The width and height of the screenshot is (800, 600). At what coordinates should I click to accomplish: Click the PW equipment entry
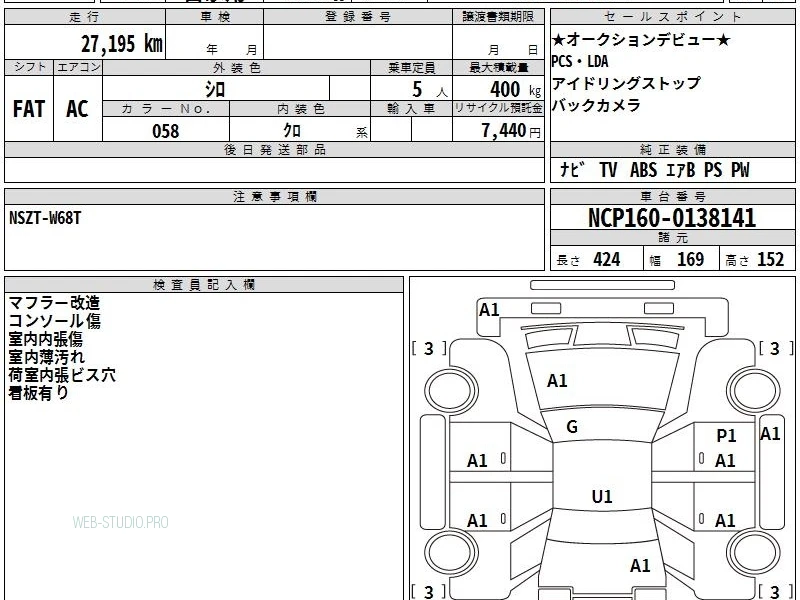740,170
